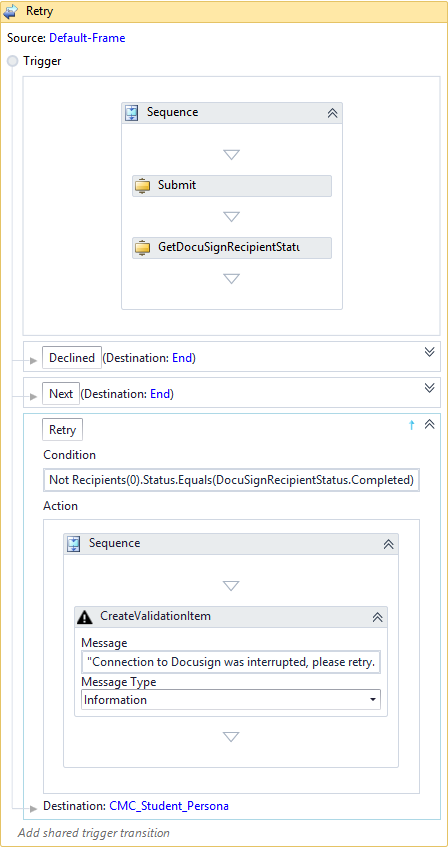
Task: Click Add shared trigger transition
Action: coord(93,833)
